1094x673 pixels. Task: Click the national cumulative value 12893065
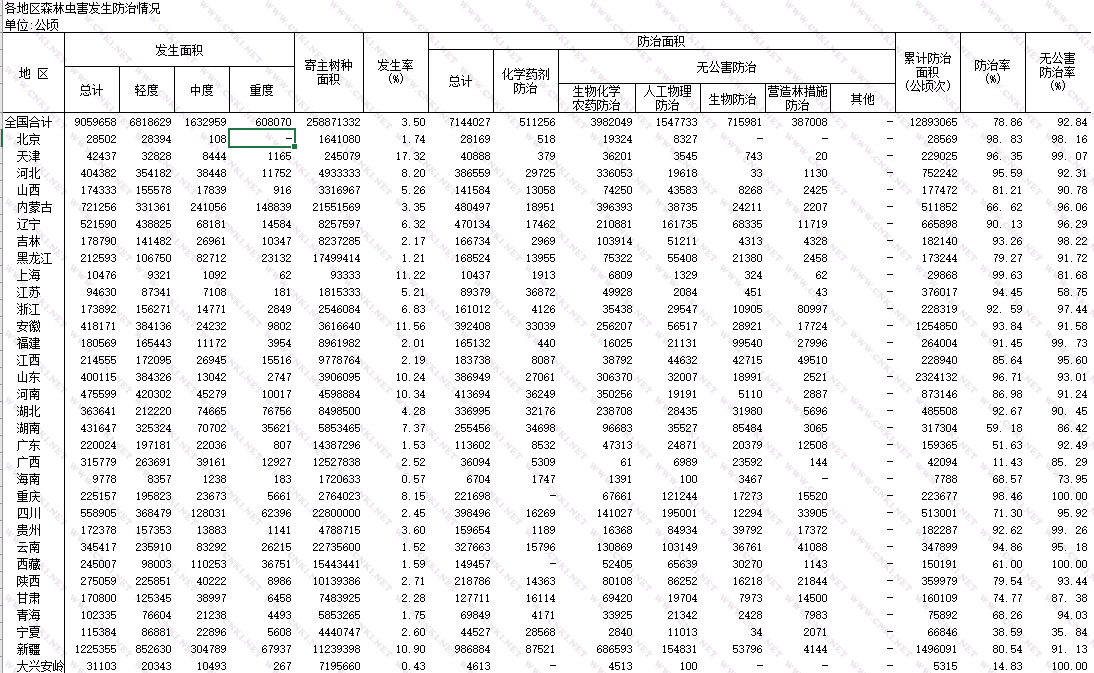(x=933, y=122)
